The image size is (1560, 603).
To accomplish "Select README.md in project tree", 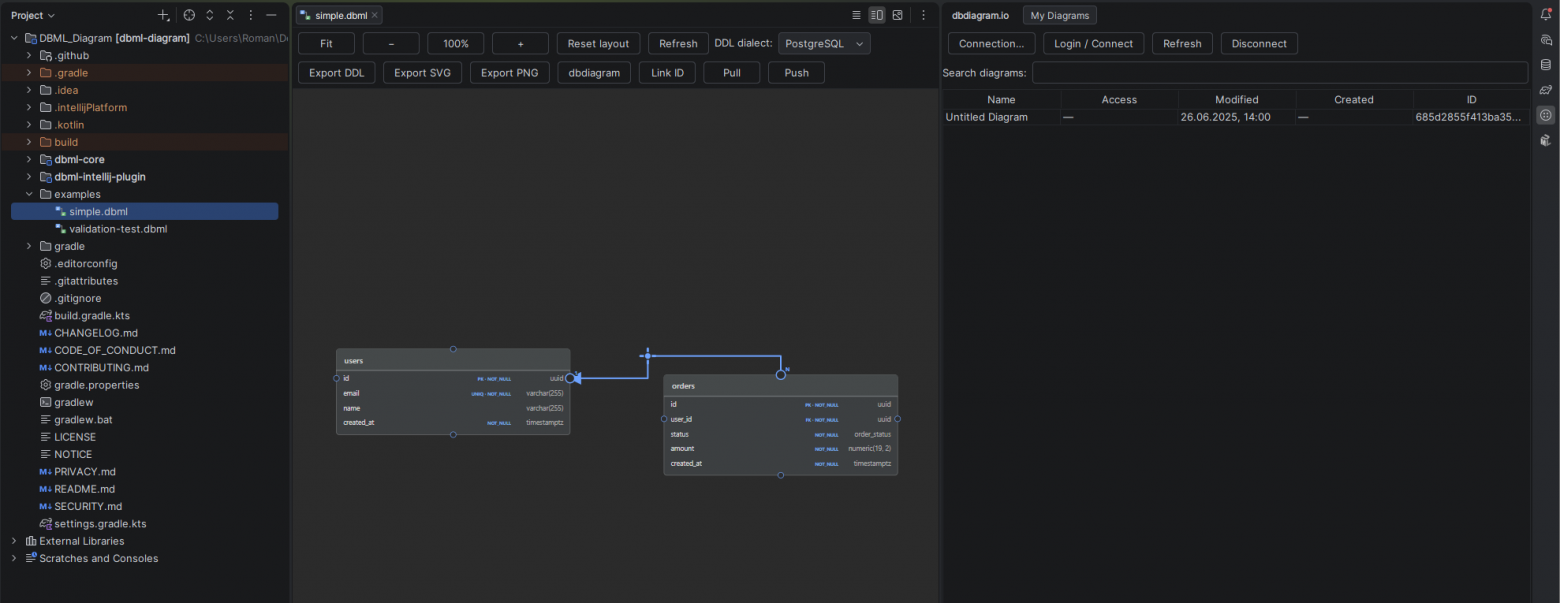I will click(x=84, y=489).
